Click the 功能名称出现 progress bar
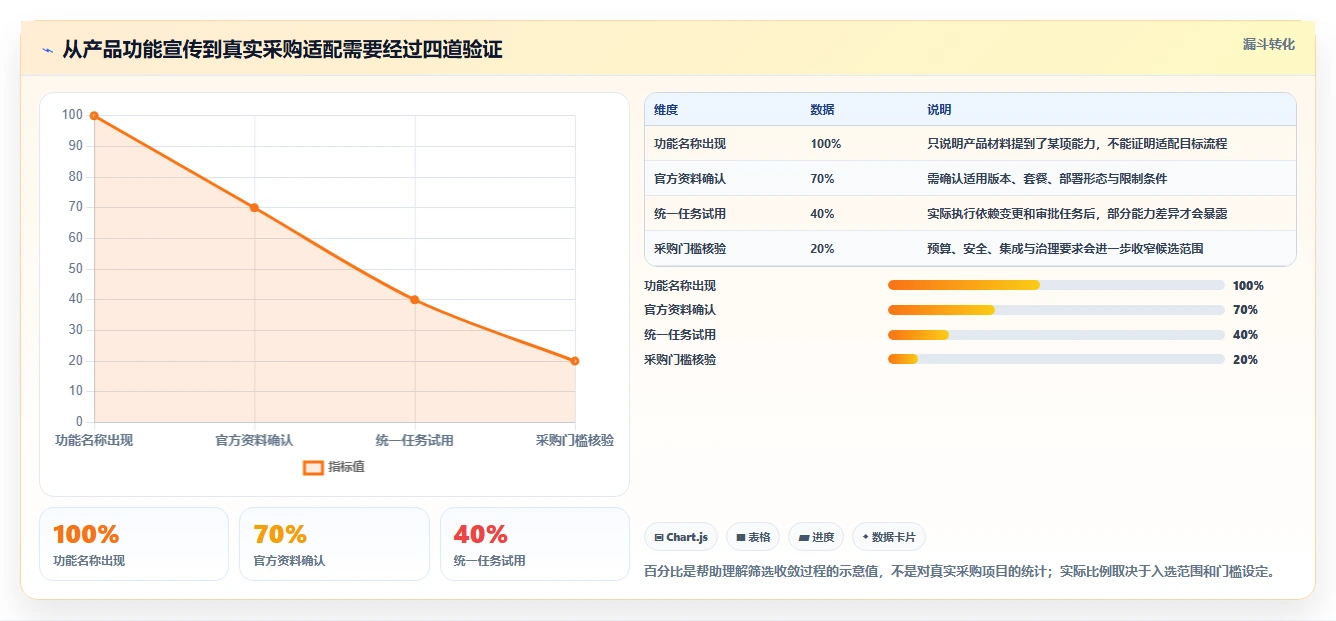Screen dimensions: 1336x621 click(1056, 285)
